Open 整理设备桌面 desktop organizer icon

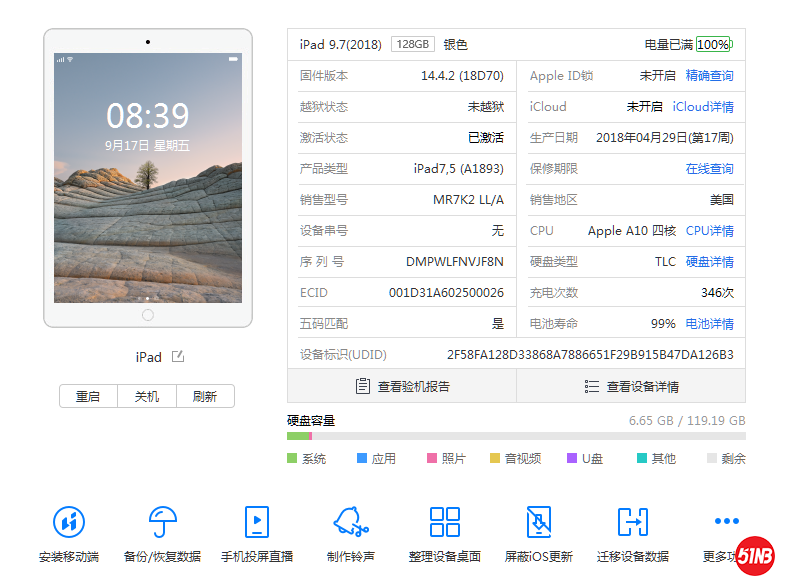pyautogui.click(x=445, y=522)
